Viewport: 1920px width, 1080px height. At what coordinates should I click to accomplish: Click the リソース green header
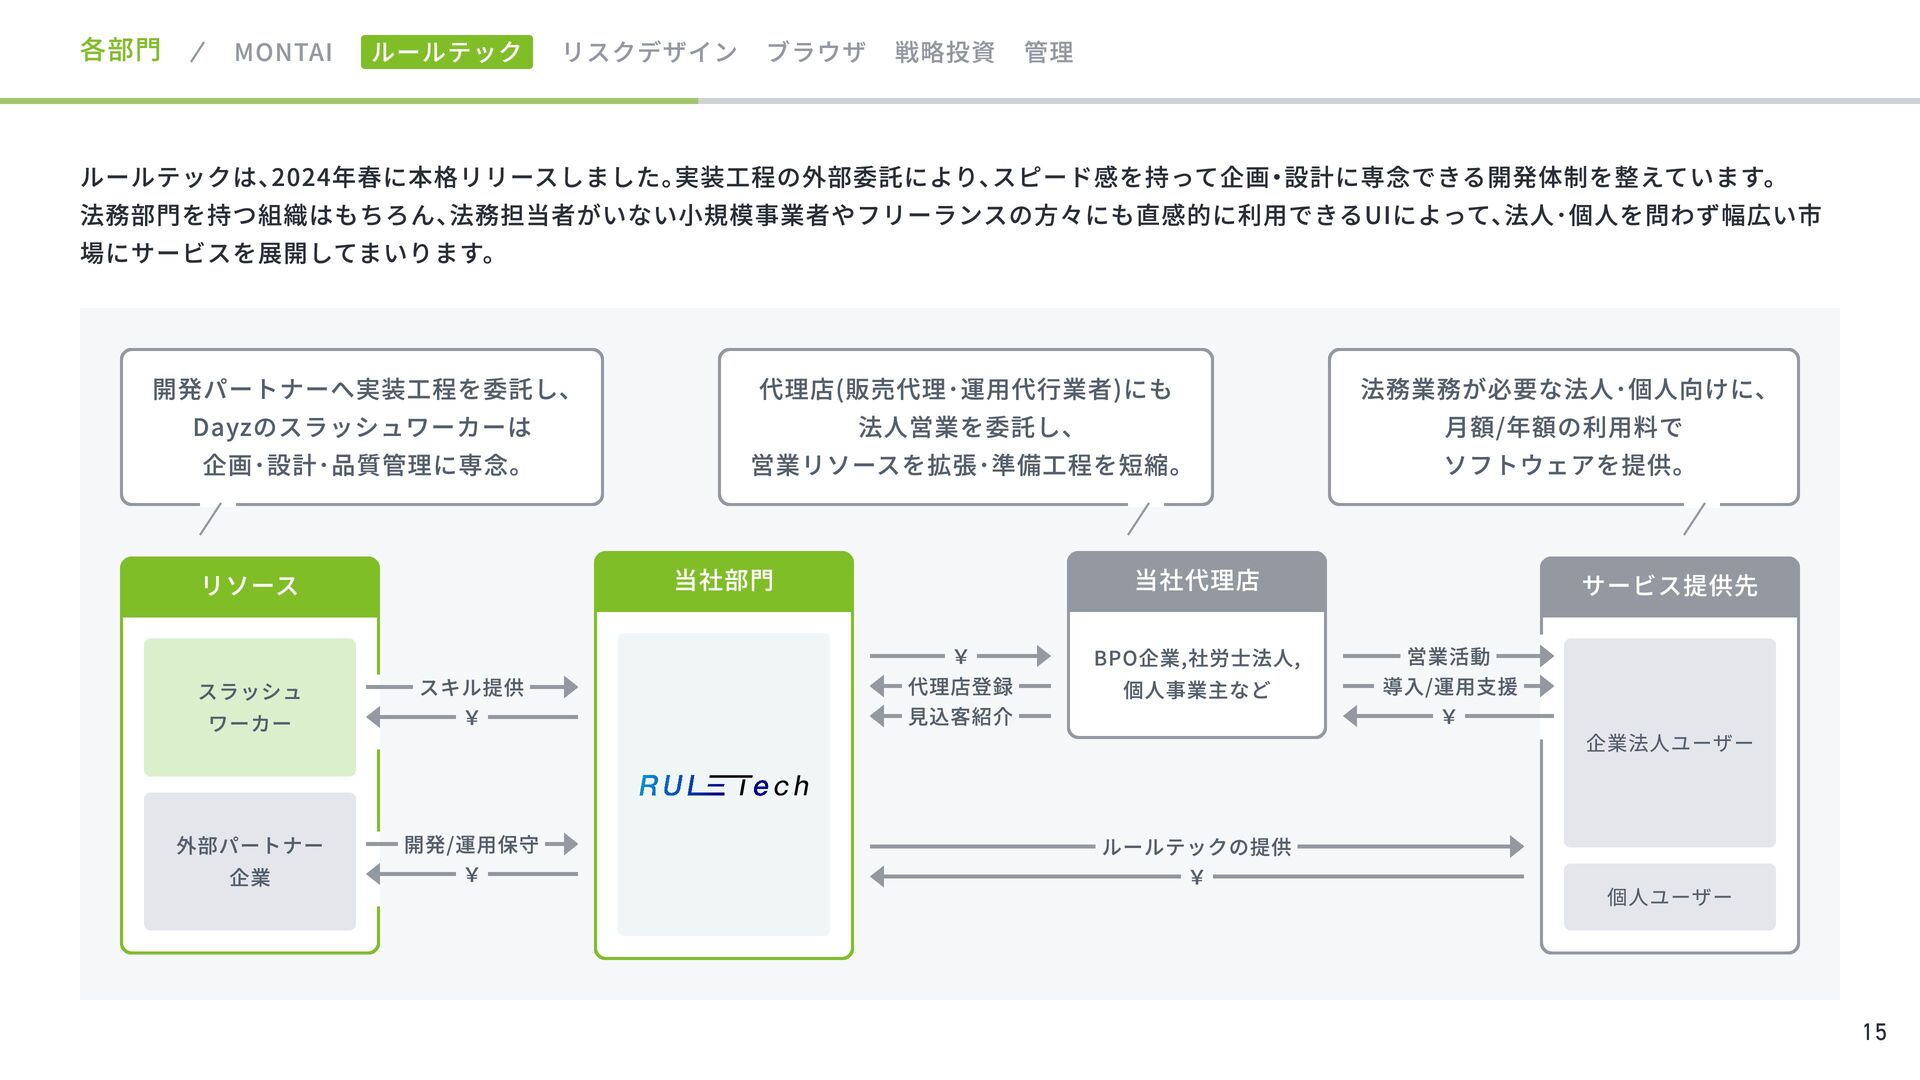(250, 586)
